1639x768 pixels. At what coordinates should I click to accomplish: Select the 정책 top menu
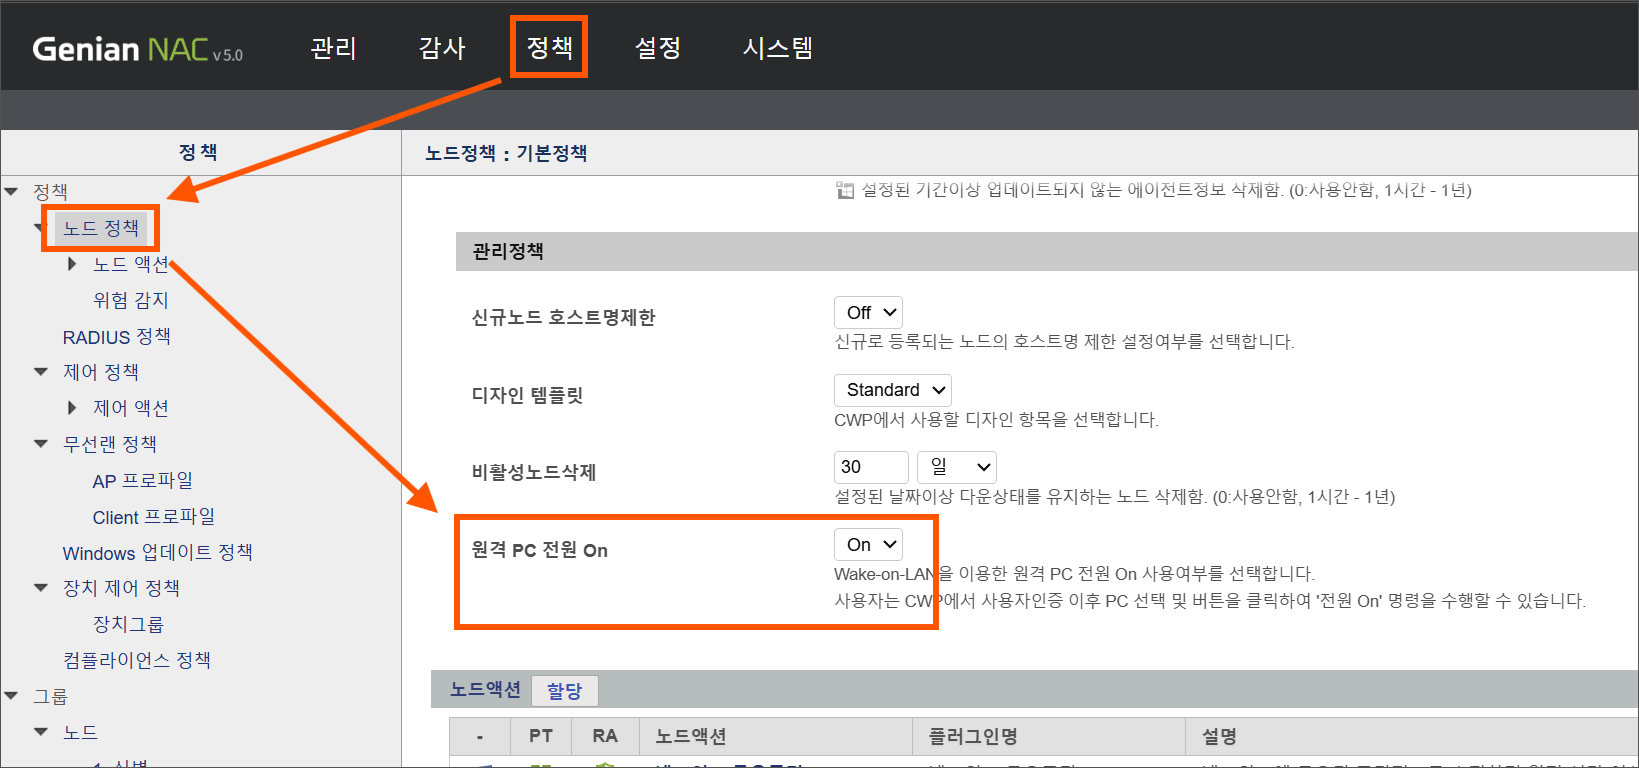click(x=549, y=48)
